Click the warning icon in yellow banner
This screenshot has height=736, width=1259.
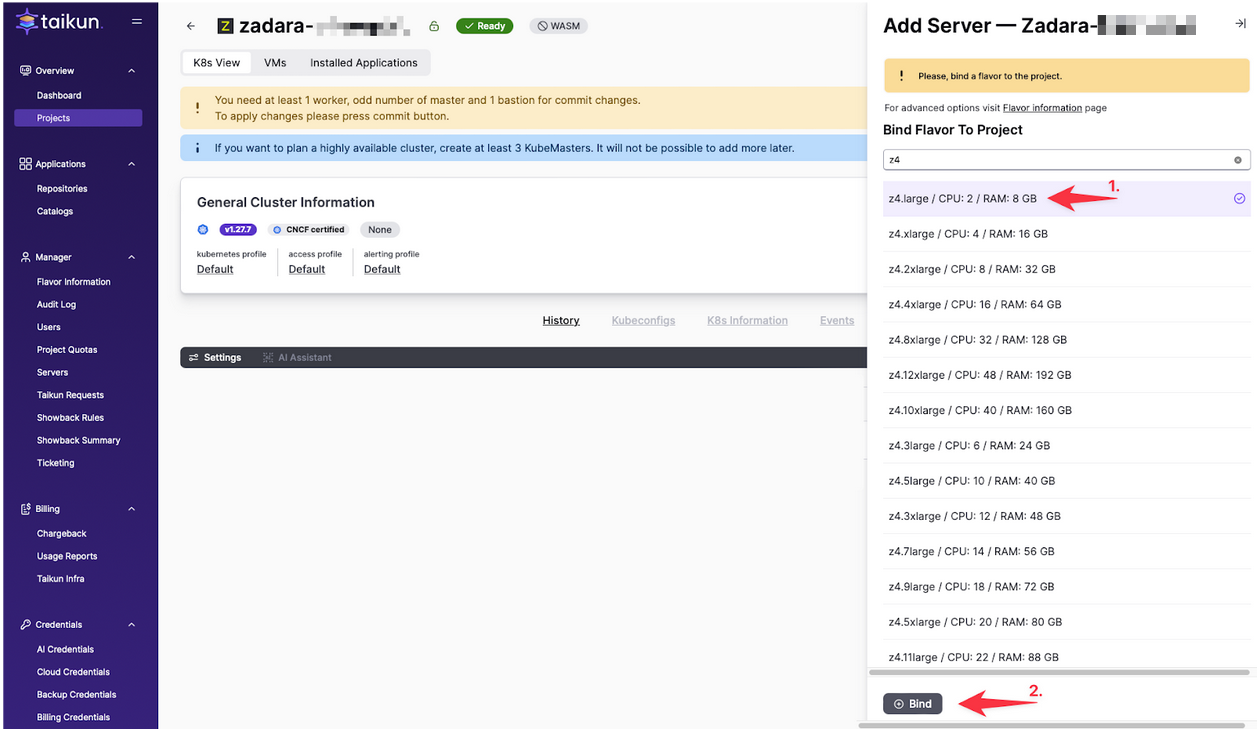point(197,108)
